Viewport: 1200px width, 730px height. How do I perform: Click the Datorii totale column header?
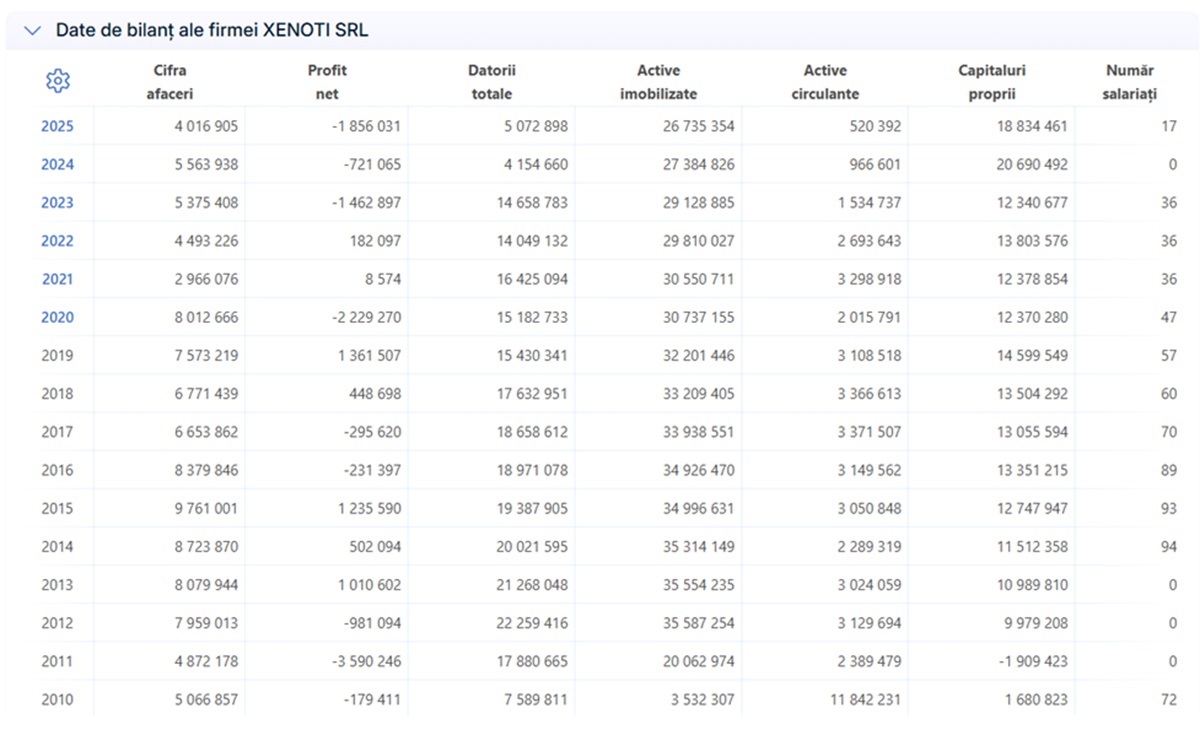492,82
